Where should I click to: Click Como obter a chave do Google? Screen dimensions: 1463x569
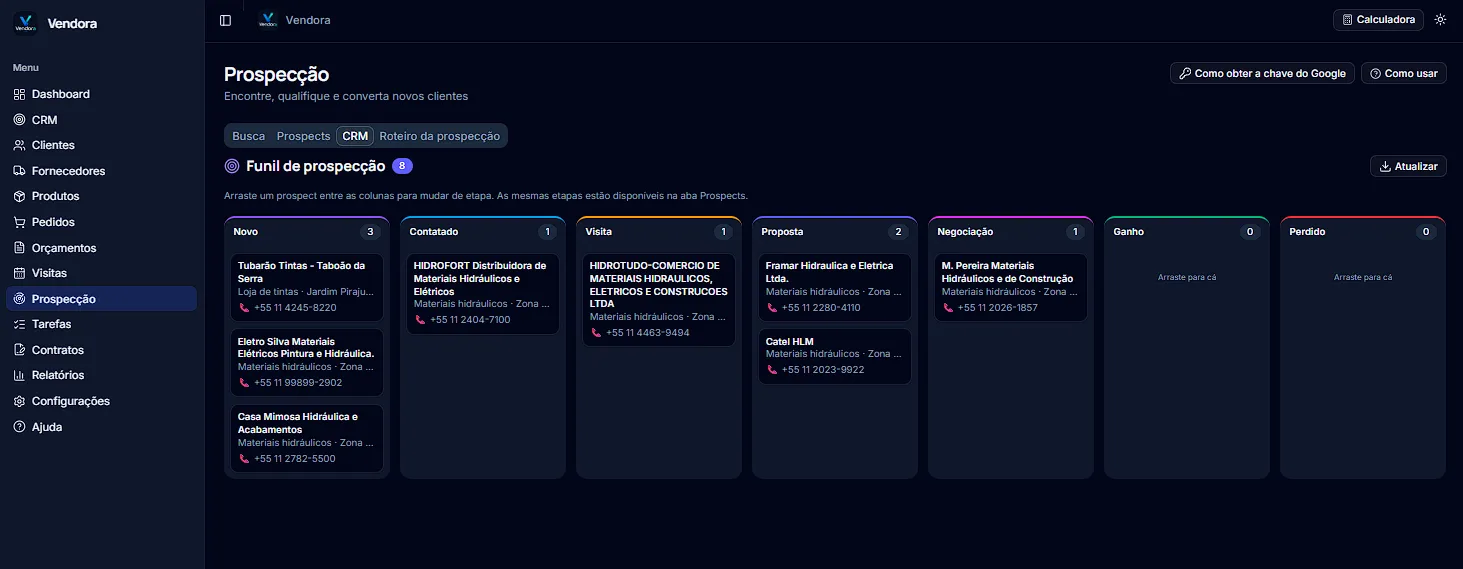click(1262, 73)
